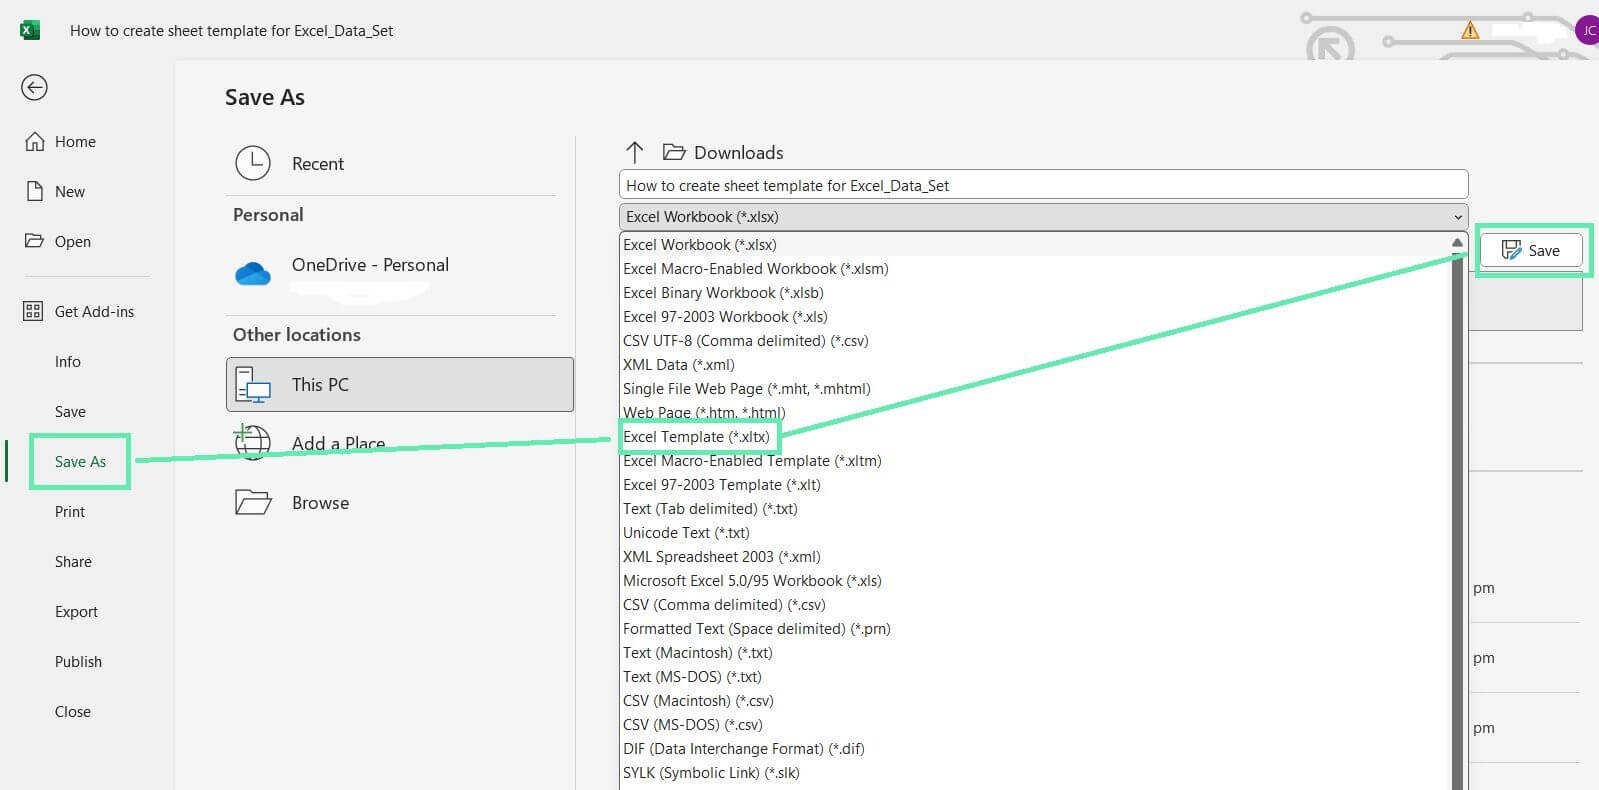
Task: Open the Publish page
Action: click(x=78, y=662)
